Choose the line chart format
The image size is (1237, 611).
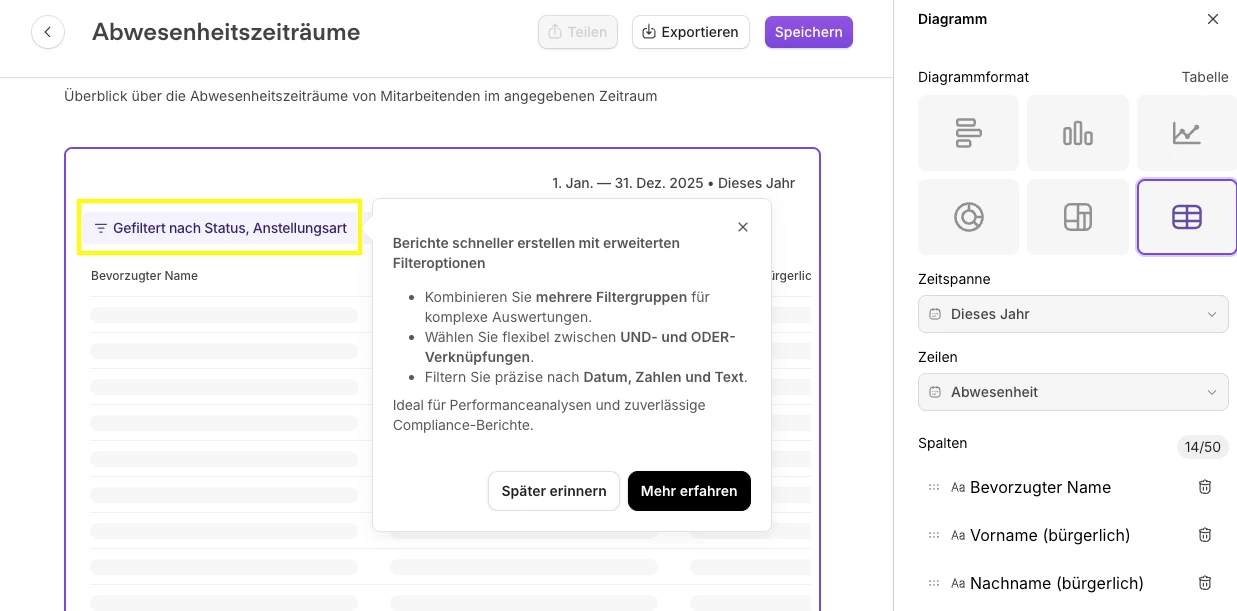[x=1186, y=133]
